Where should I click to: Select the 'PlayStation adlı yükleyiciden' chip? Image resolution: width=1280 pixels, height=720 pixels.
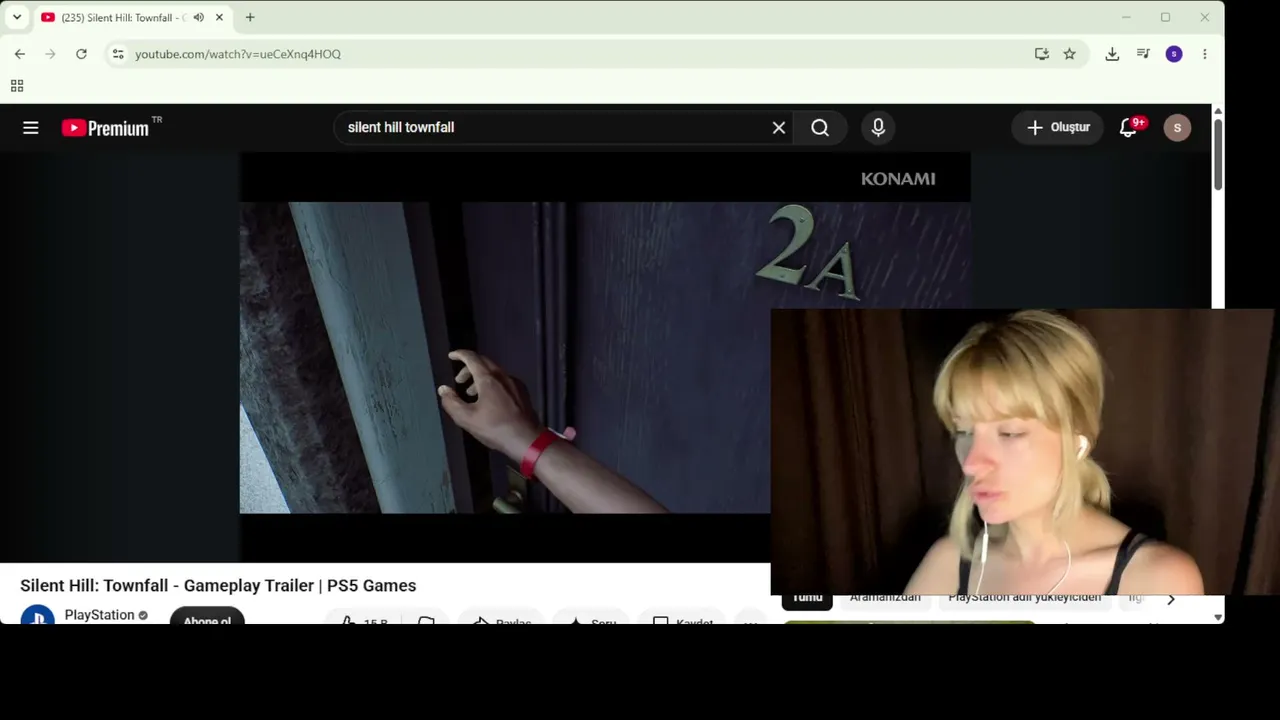(1024, 598)
